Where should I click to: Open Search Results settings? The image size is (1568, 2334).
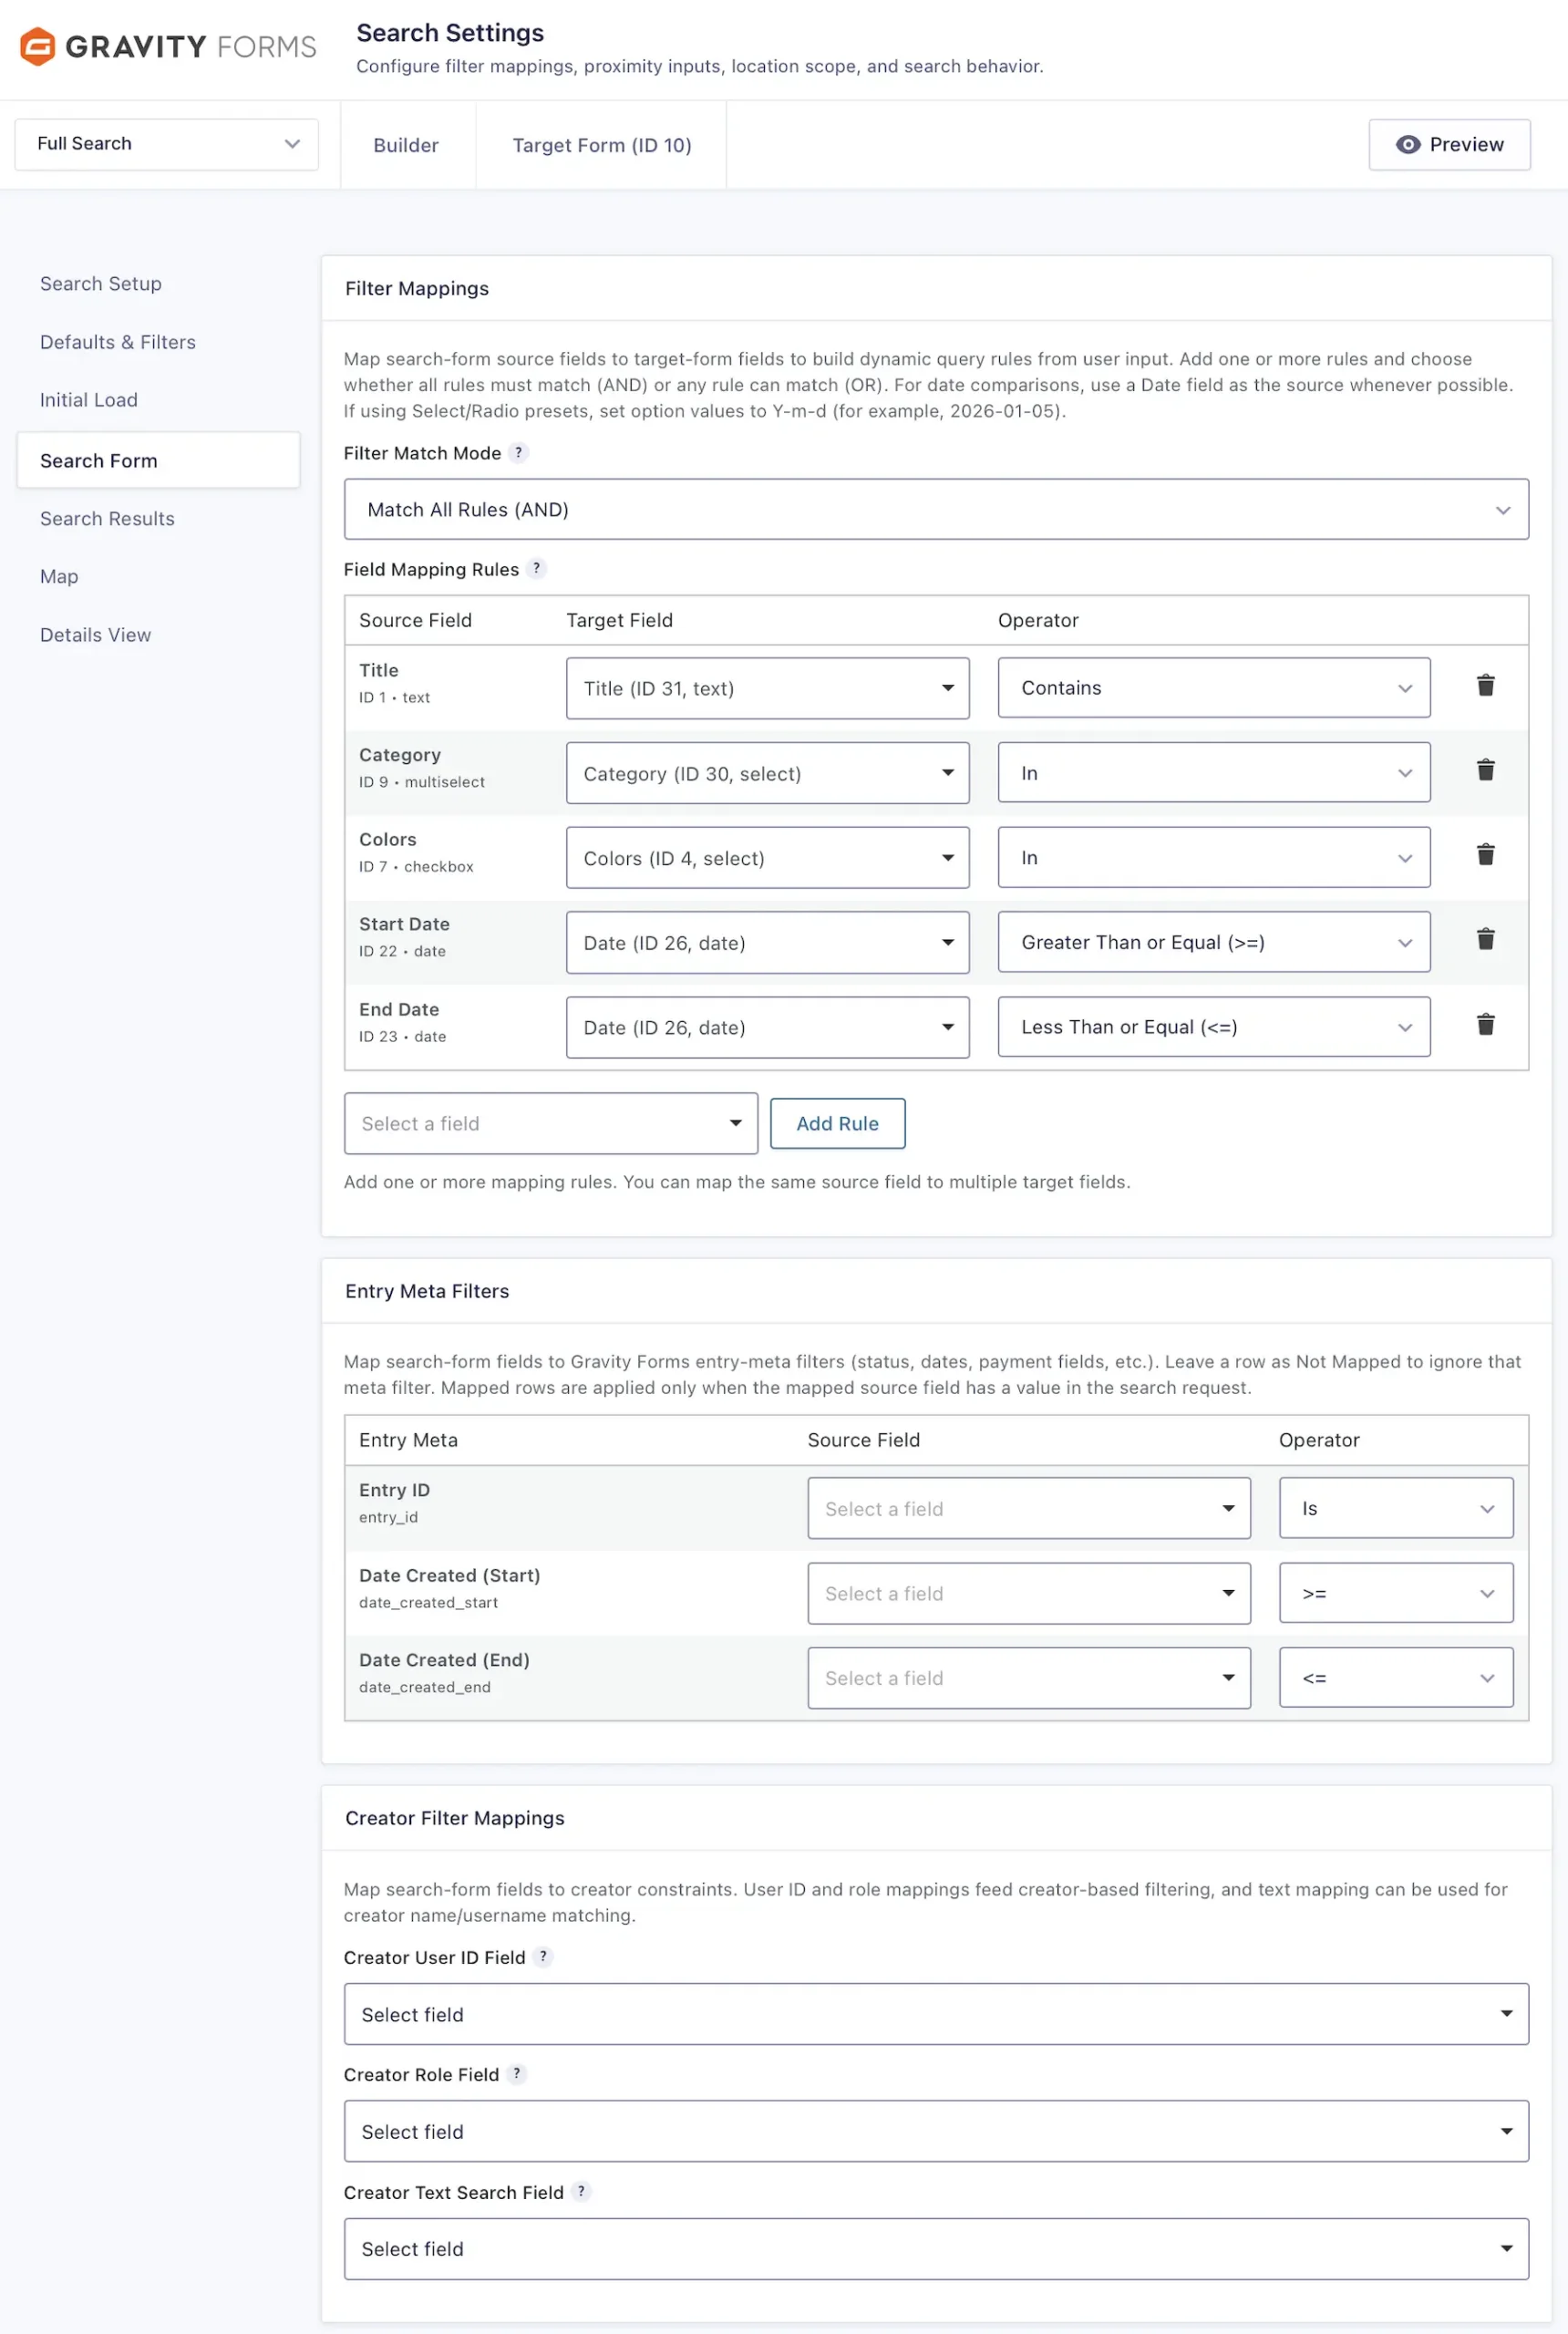pyautogui.click(x=107, y=519)
